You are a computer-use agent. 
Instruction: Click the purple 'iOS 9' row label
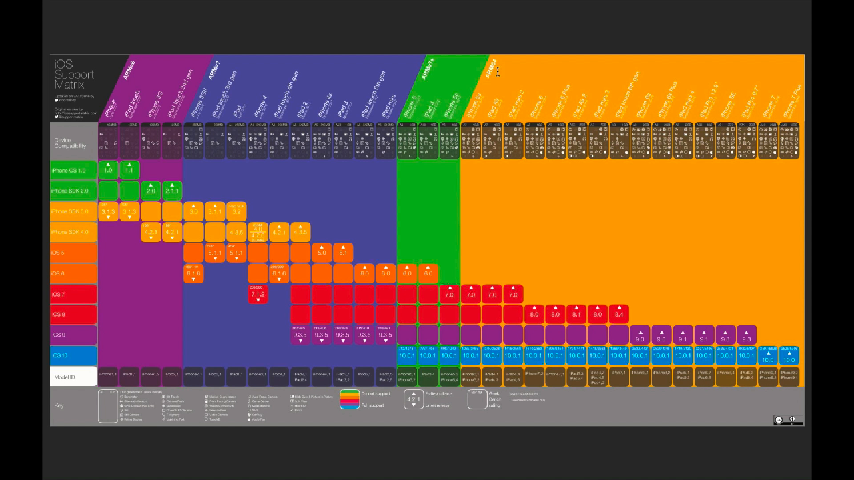pos(74,335)
